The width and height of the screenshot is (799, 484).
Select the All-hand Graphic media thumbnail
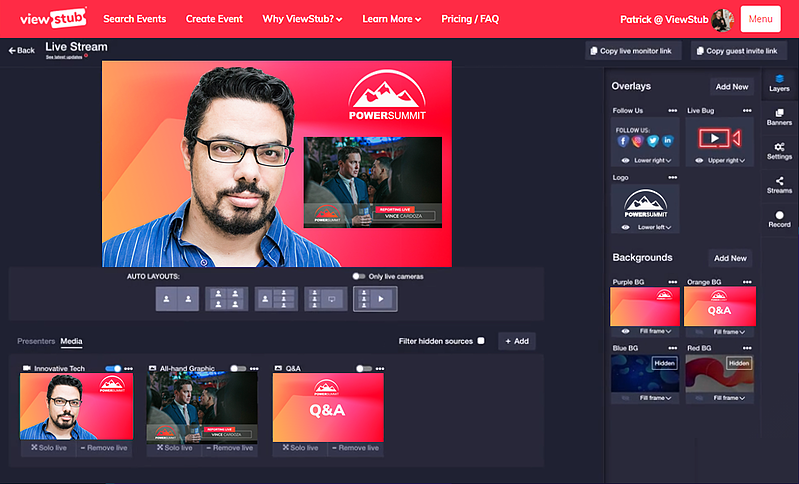tap(202, 408)
